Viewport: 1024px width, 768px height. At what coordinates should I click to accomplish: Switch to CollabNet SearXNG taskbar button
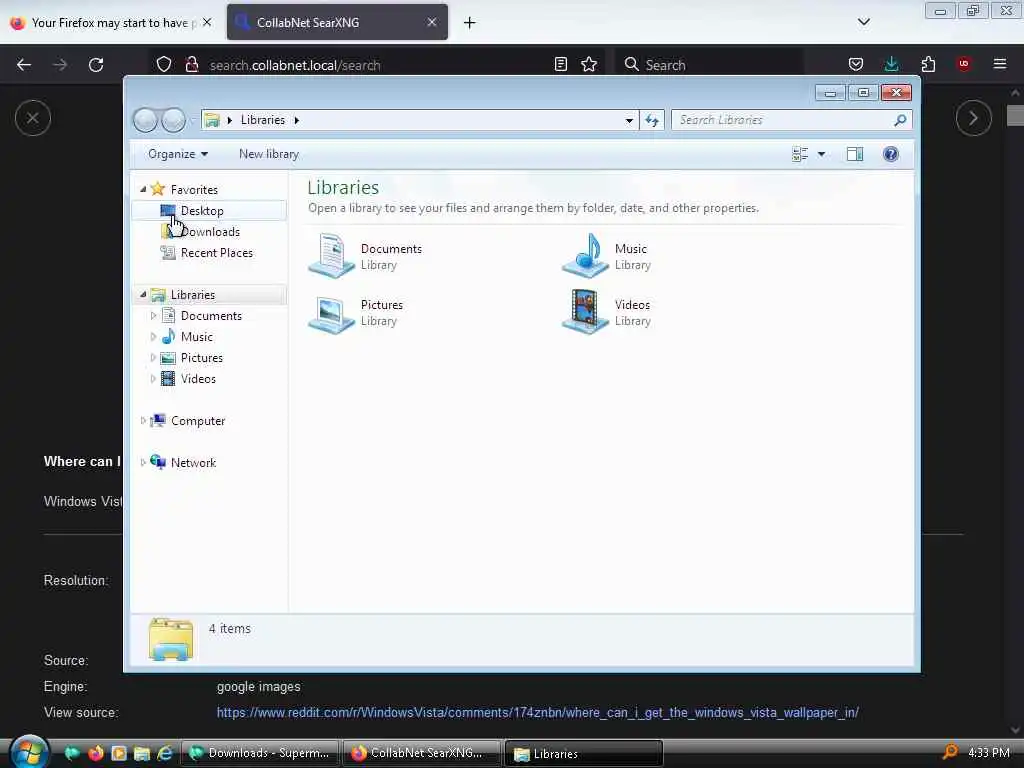coord(422,753)
